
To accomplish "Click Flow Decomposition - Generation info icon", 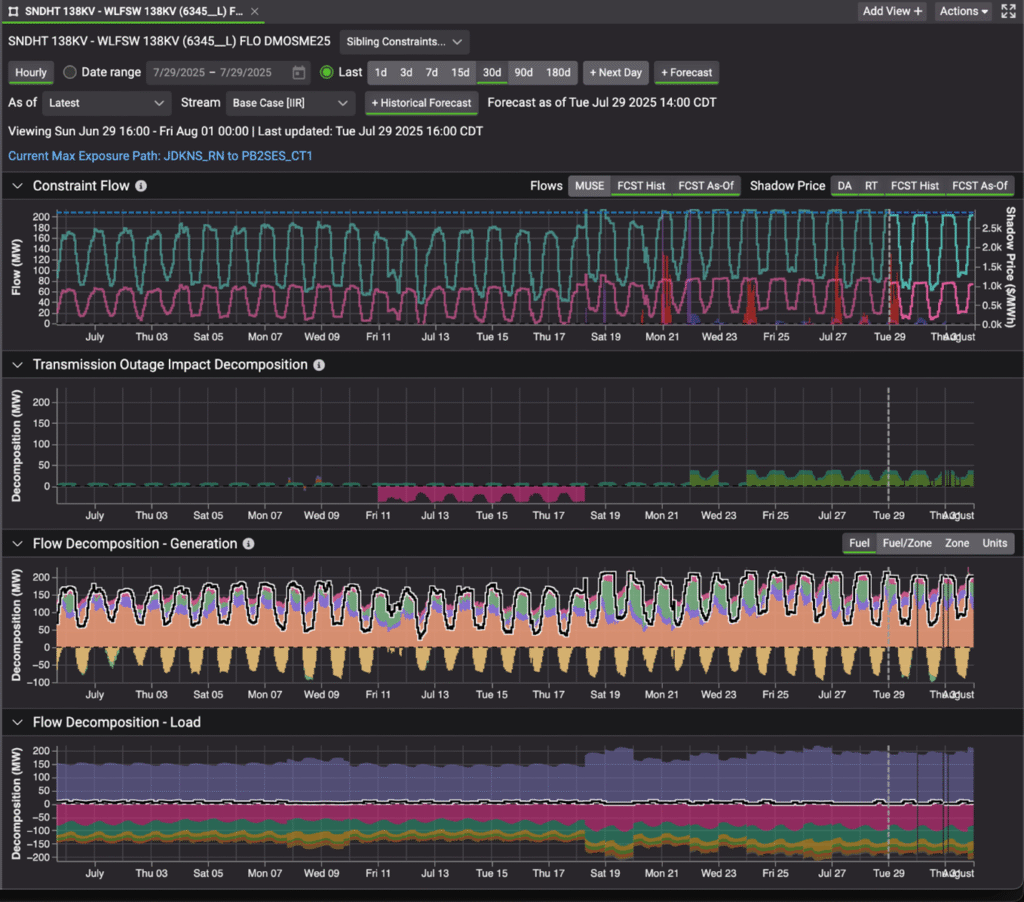I will (248, 544).
